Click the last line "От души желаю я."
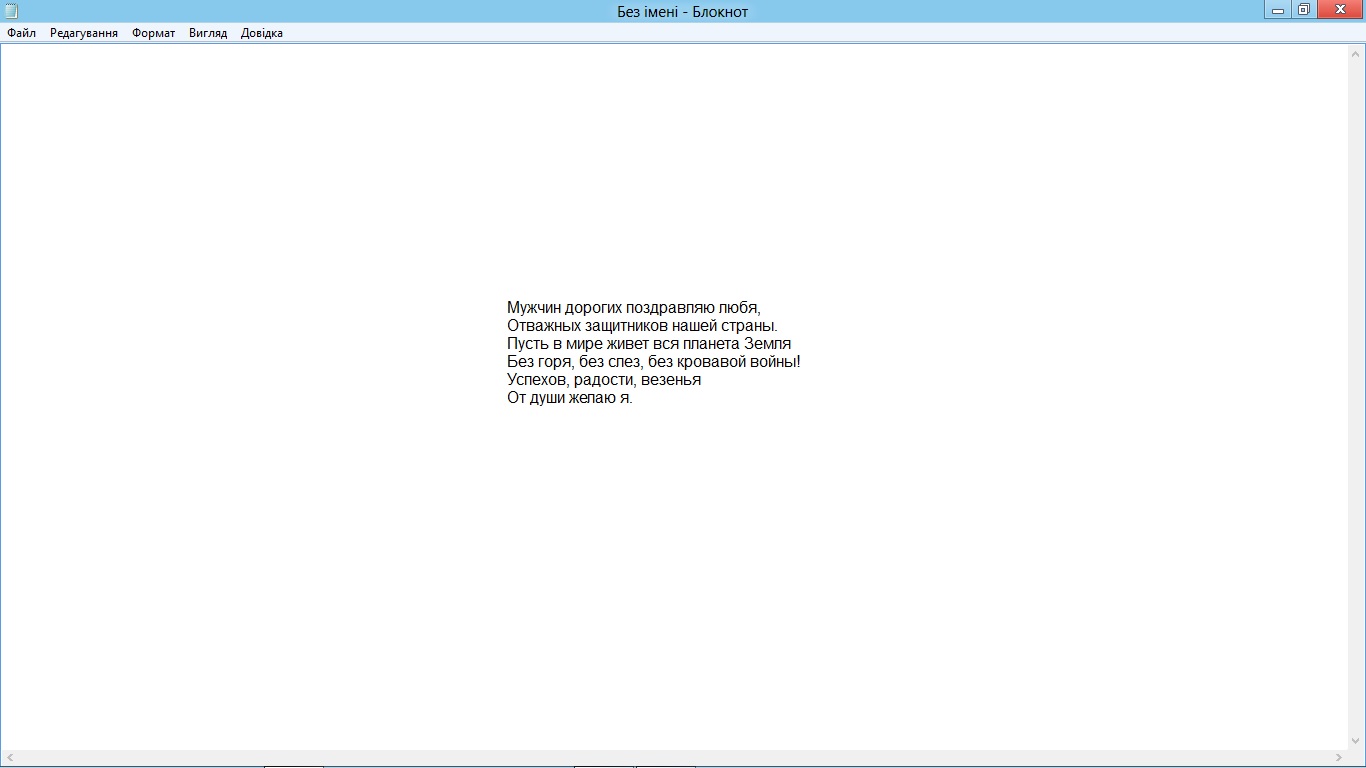This screenshot has width=1366, height=768. click(569, 398)
